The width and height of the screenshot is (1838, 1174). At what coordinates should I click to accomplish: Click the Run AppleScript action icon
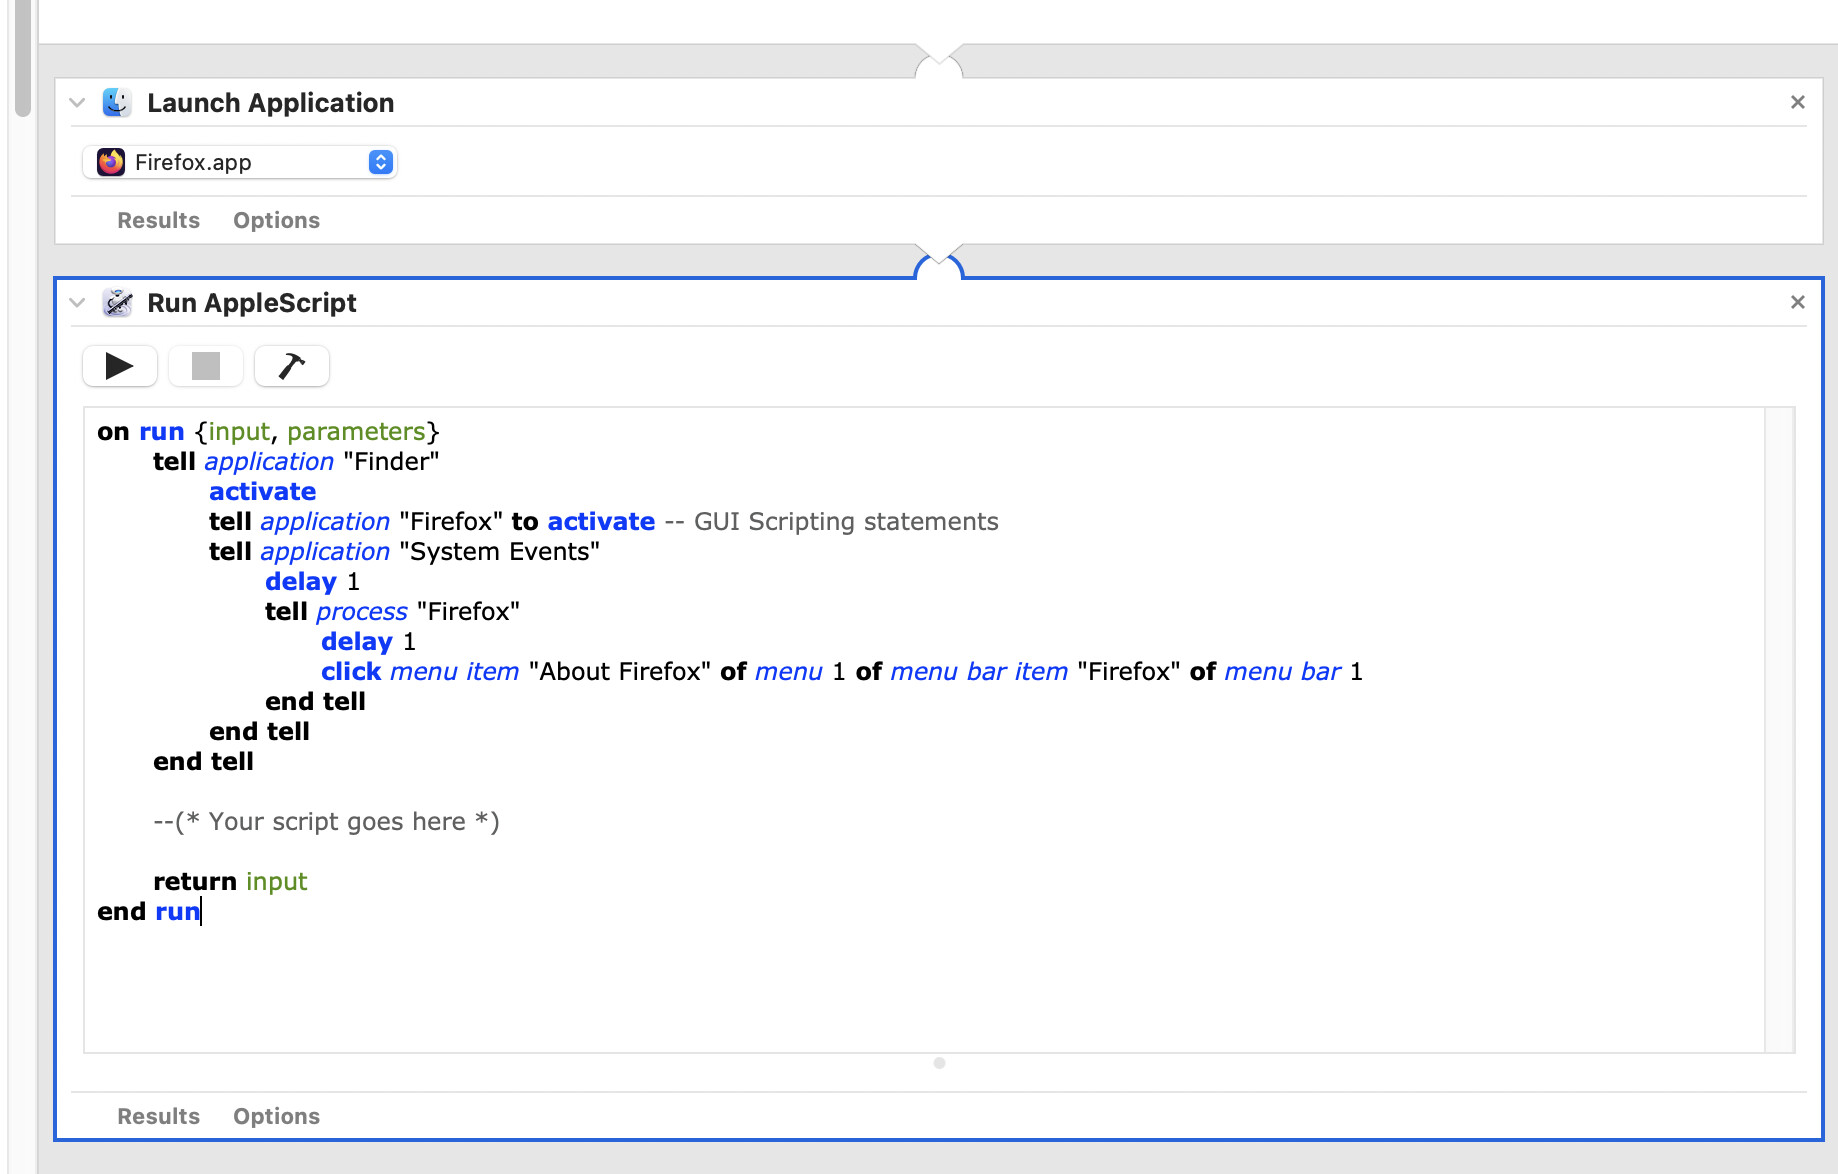117,303
